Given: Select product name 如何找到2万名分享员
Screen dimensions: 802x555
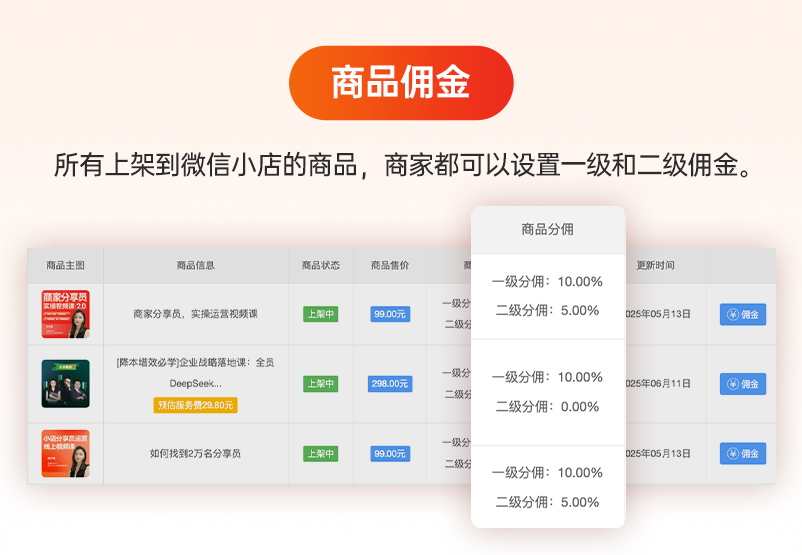Looking at the screenshot, I should click(195, 453).
